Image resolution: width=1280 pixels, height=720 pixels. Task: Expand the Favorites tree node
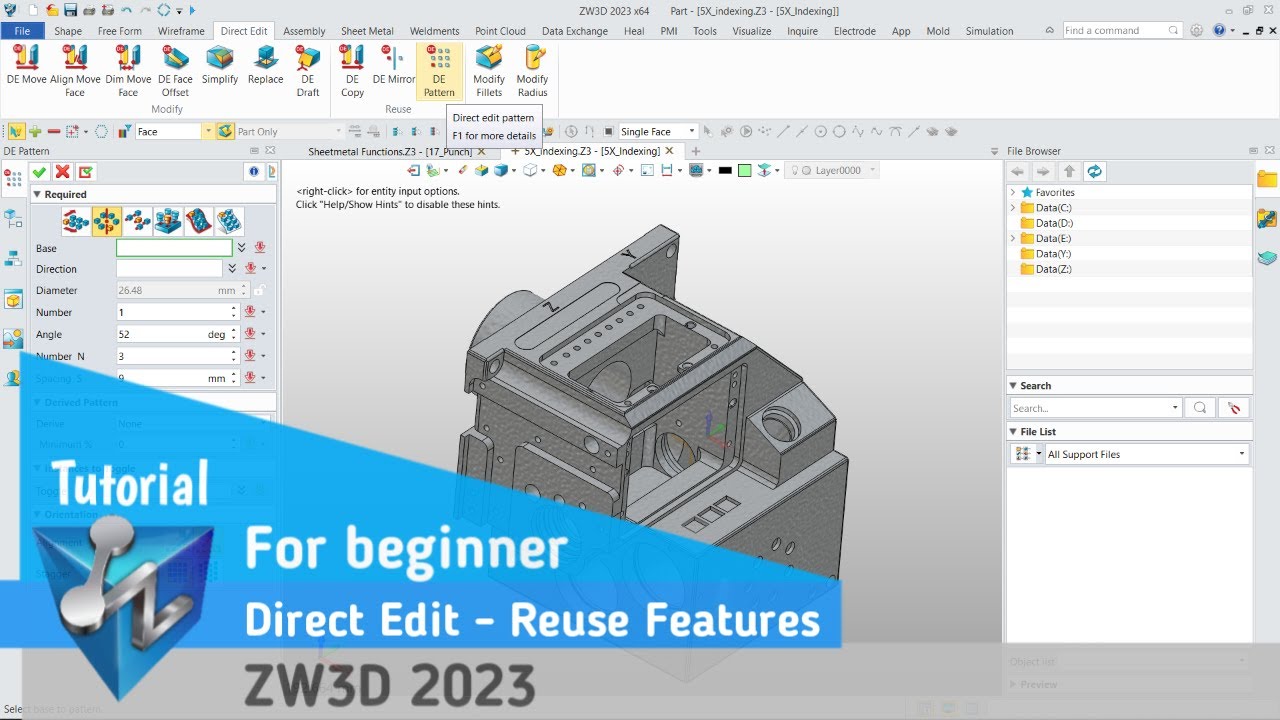click(x=1013, y=192)
